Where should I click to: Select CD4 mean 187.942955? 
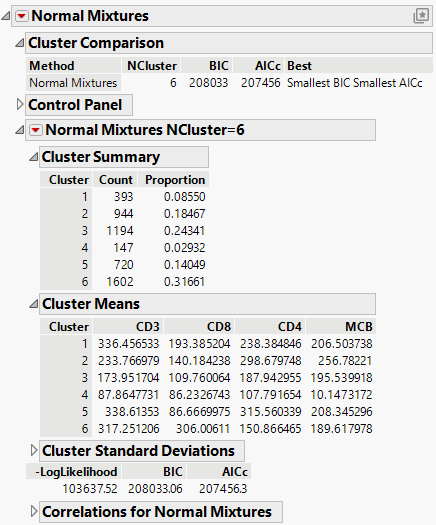(270, 378)
